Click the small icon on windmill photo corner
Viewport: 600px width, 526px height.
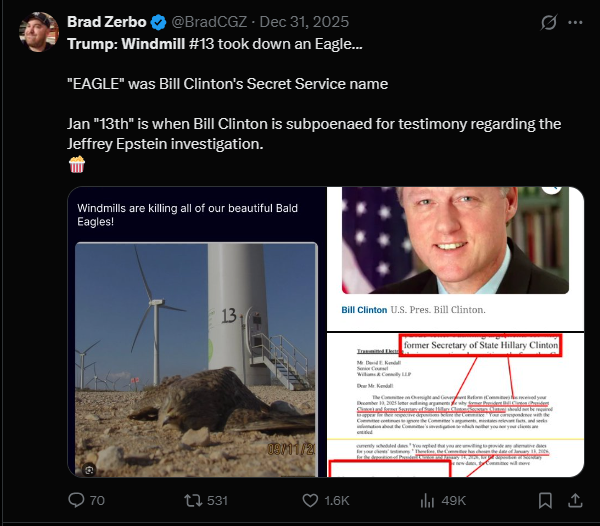point(89,468)
